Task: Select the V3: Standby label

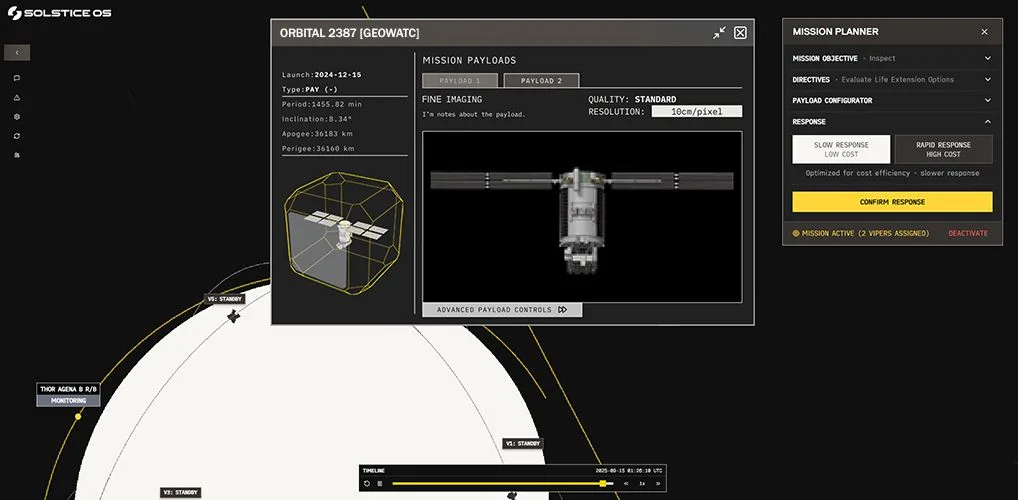Action: pyautogui.click(x=180, y=493)
